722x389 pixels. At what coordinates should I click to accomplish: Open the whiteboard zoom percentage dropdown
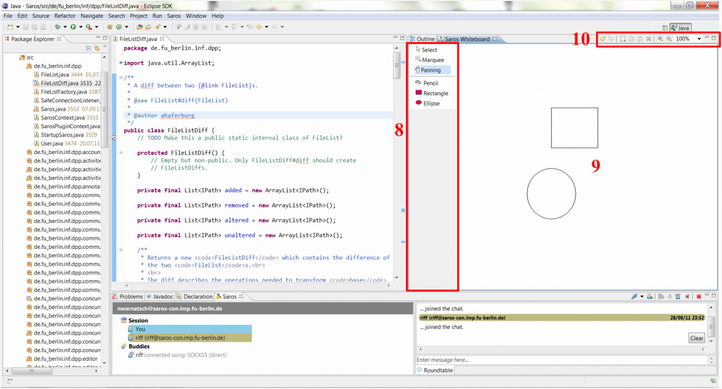699,39
